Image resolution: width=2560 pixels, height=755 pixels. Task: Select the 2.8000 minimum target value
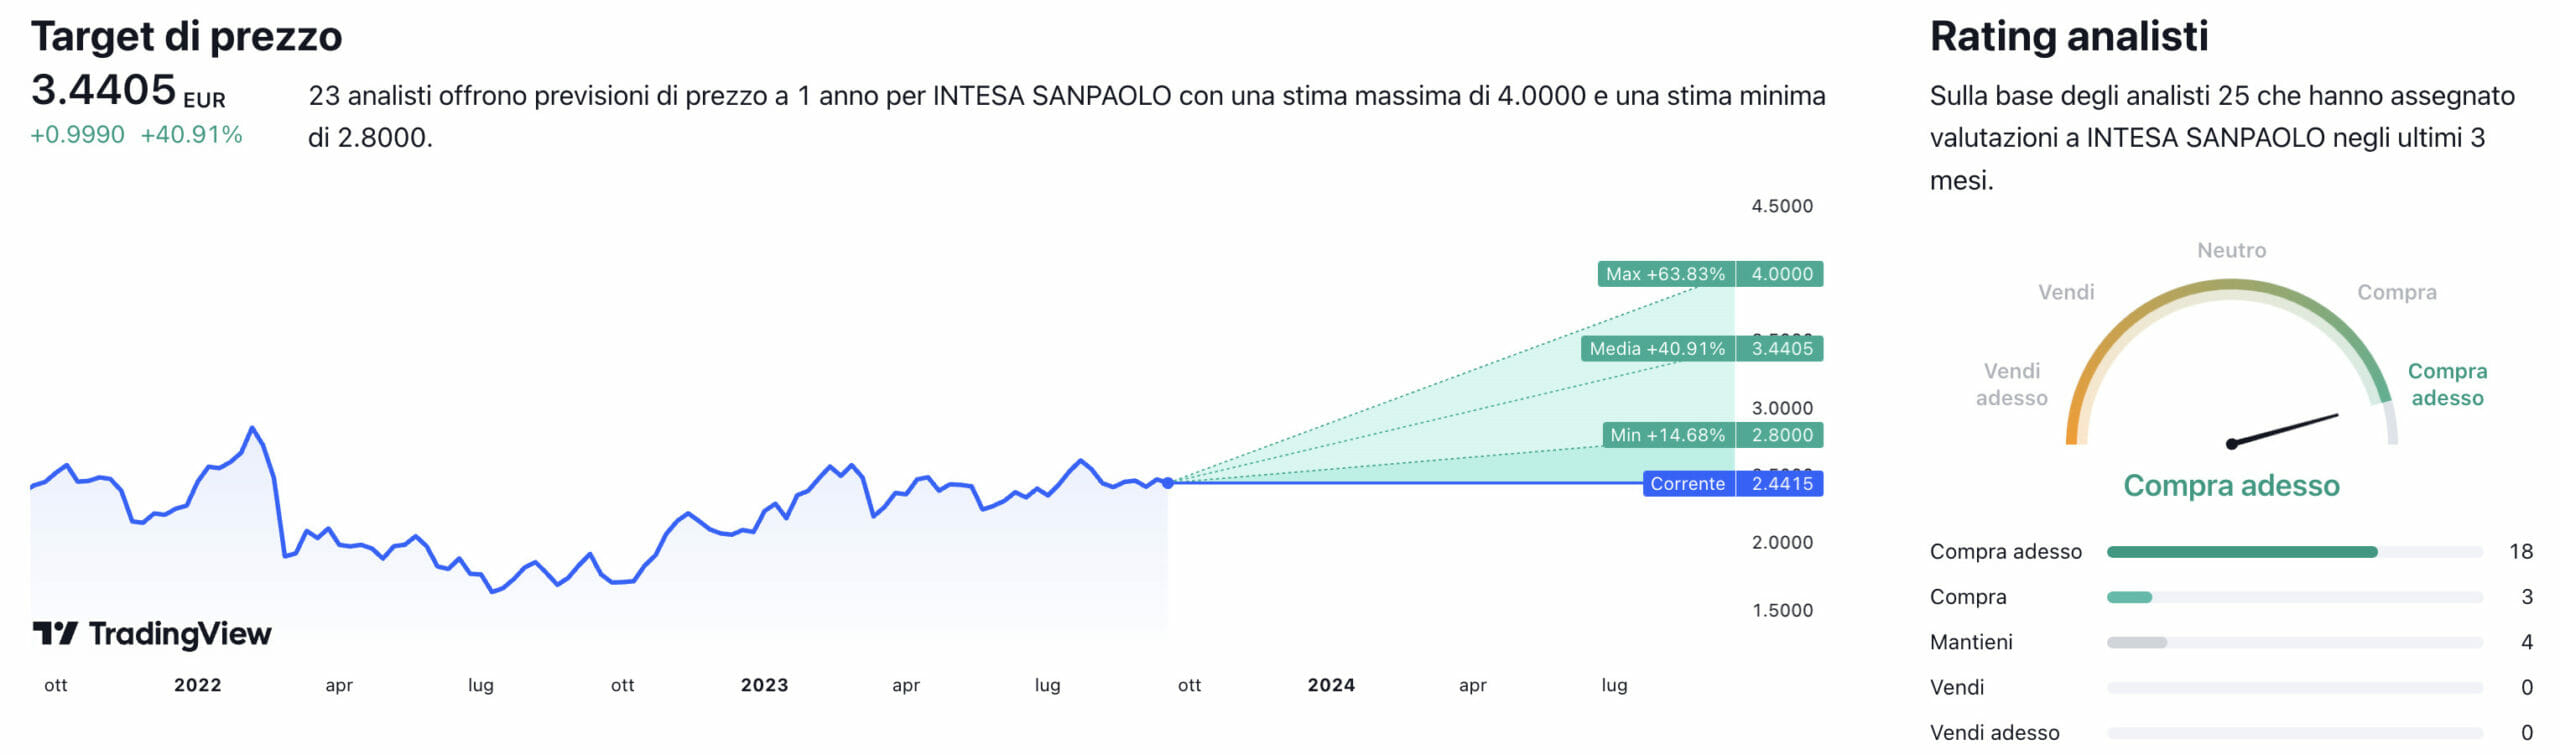coord(1781,435)
